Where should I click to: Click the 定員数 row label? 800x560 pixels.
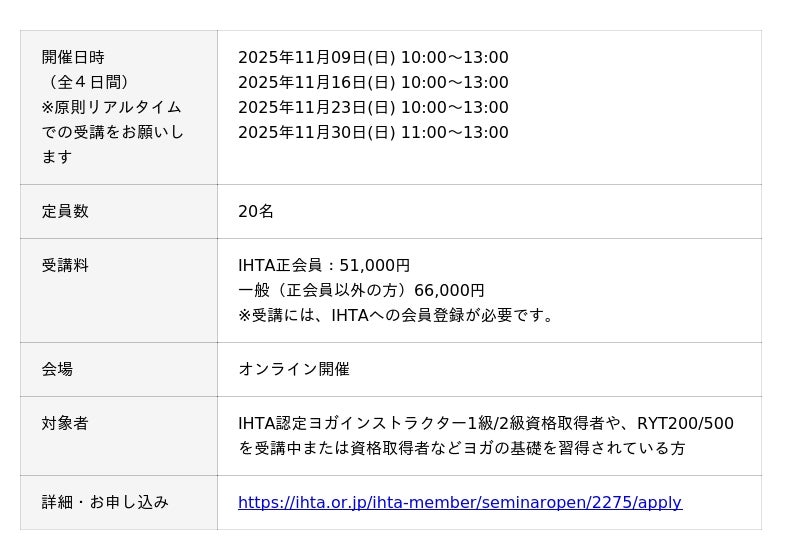[65, 212]
